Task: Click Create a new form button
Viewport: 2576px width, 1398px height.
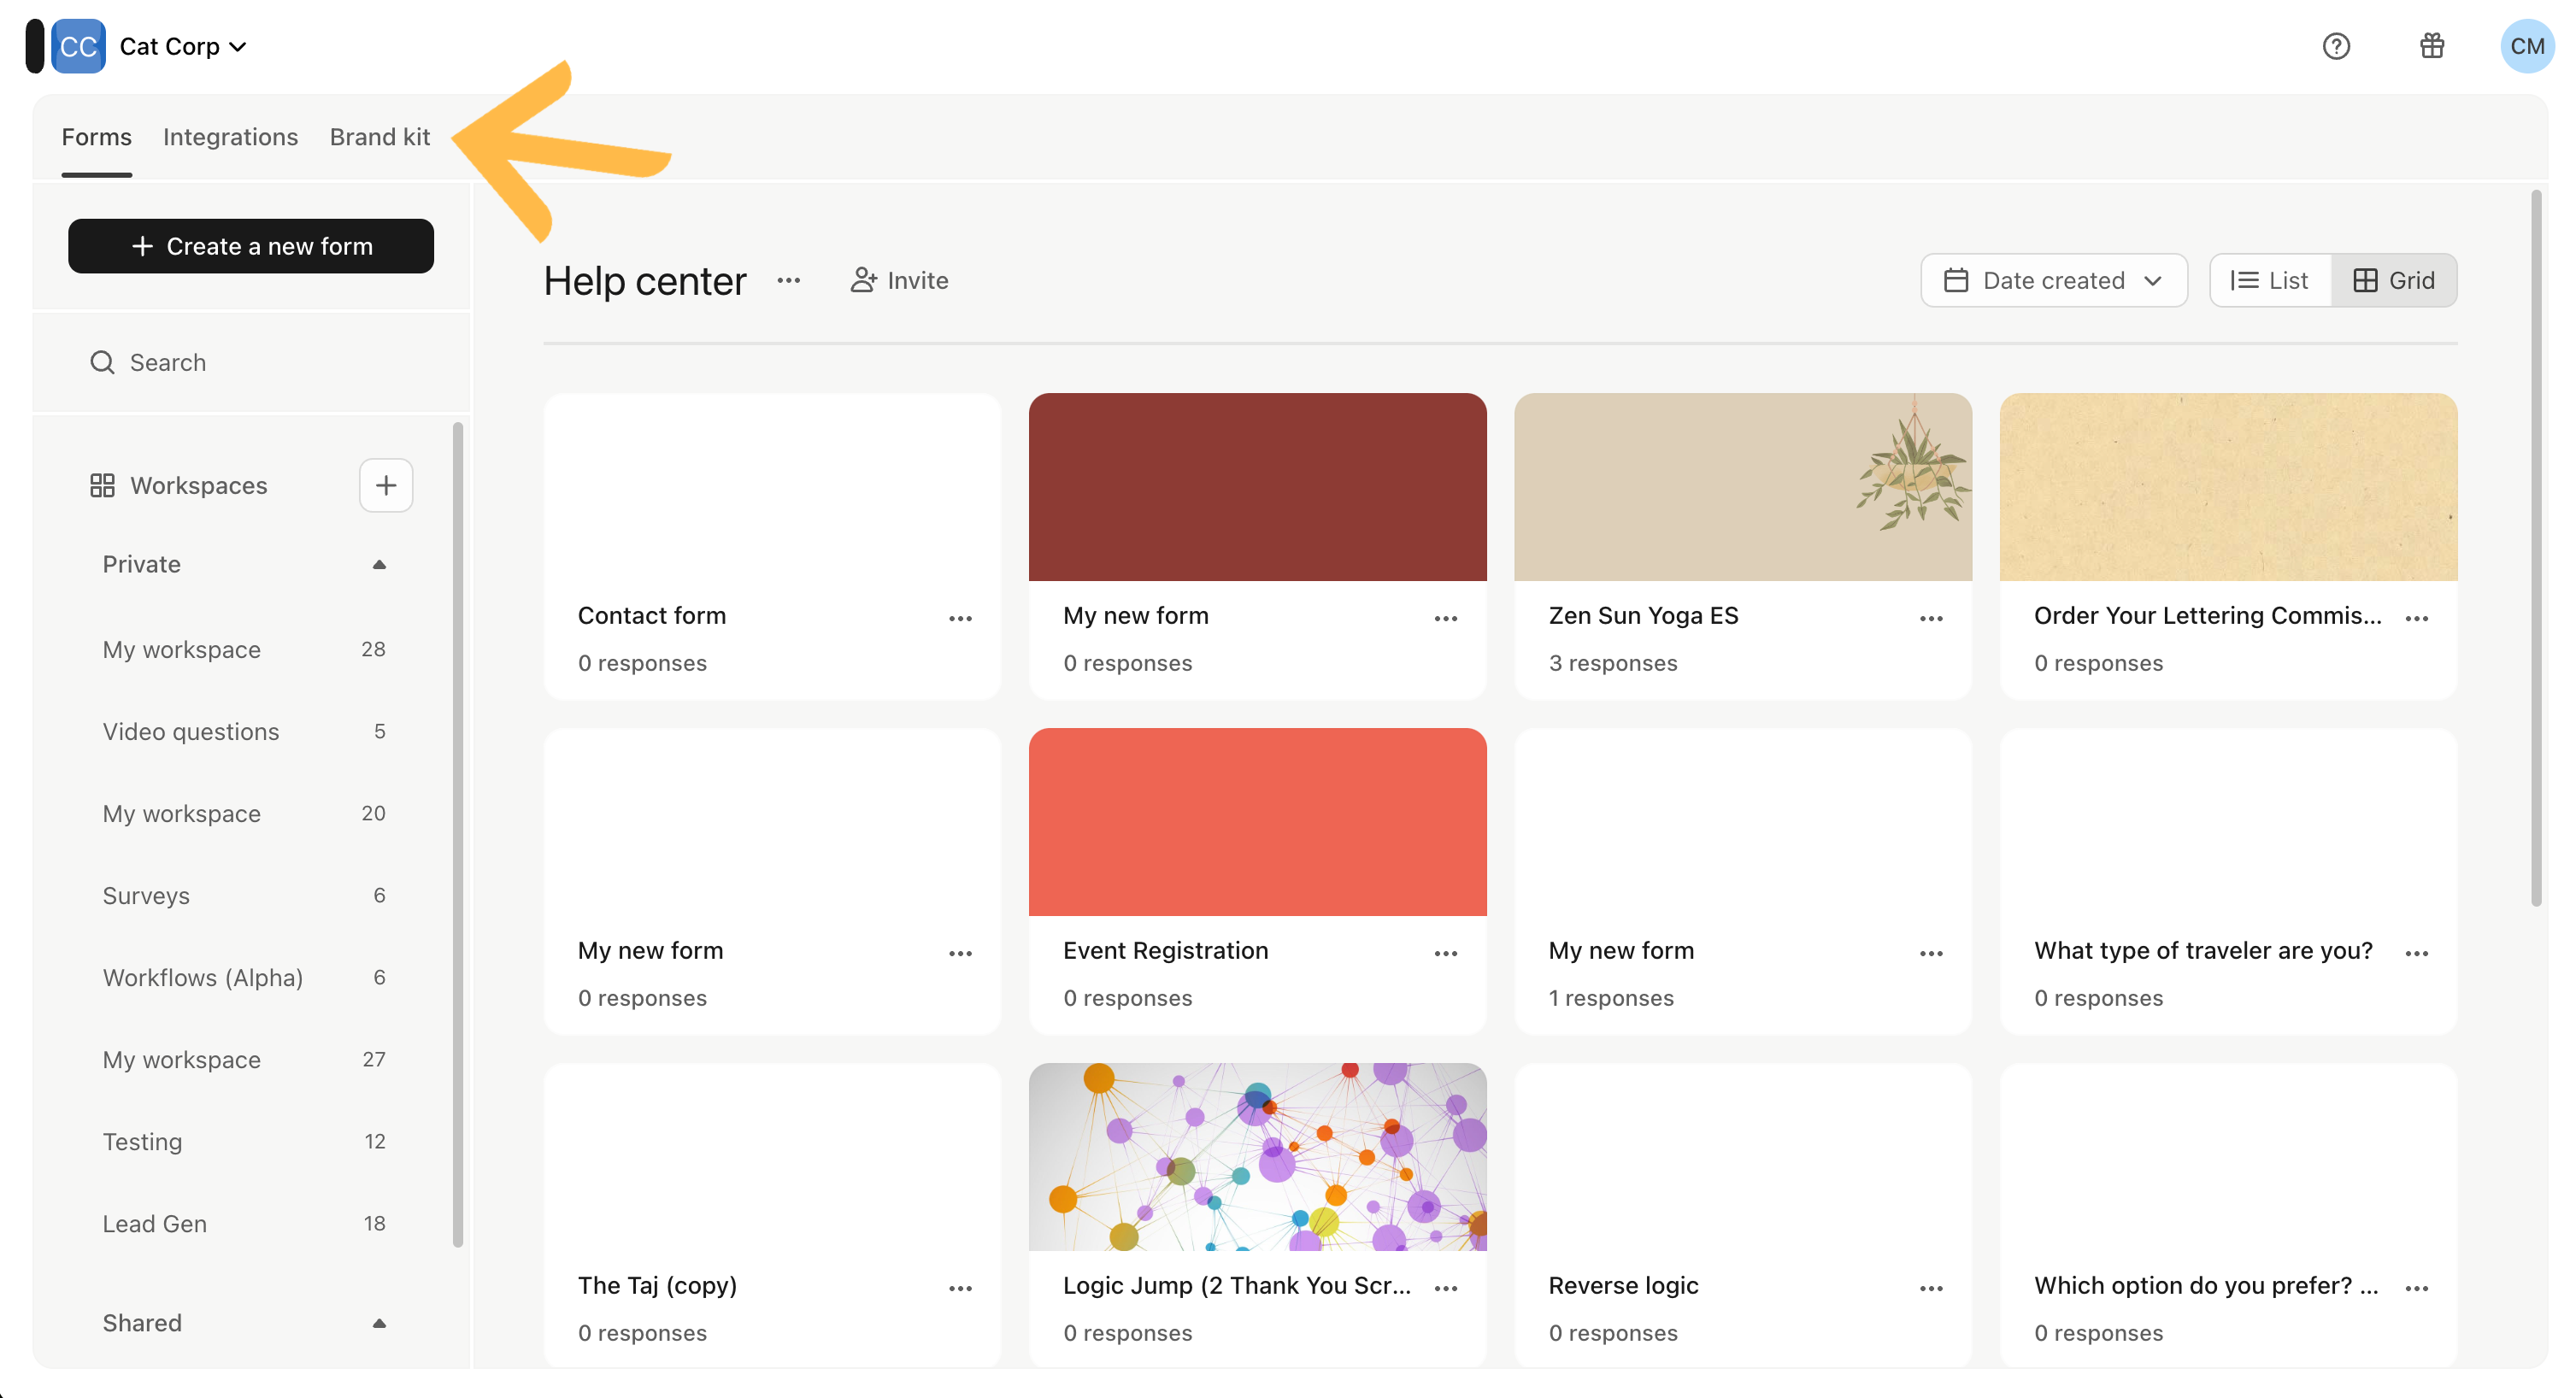Action: tap(251, 246)
